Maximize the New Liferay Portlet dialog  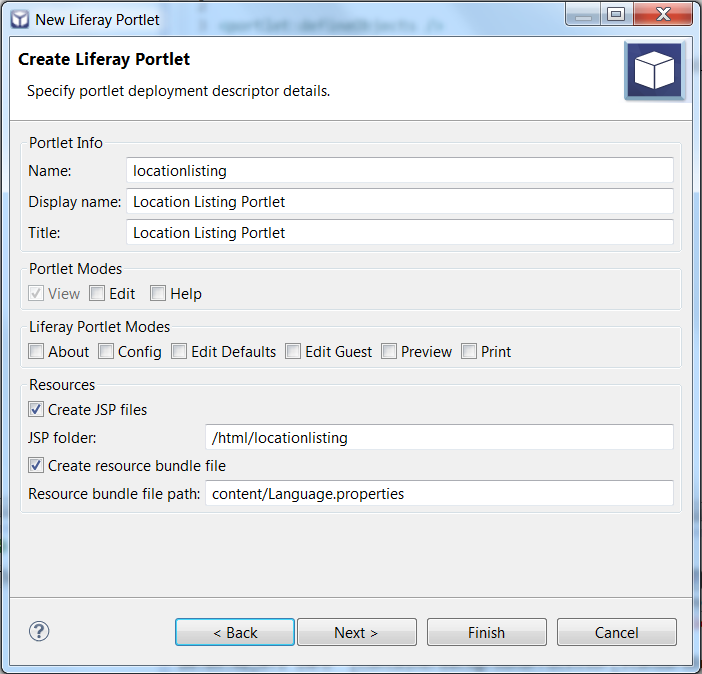[616, 15]
